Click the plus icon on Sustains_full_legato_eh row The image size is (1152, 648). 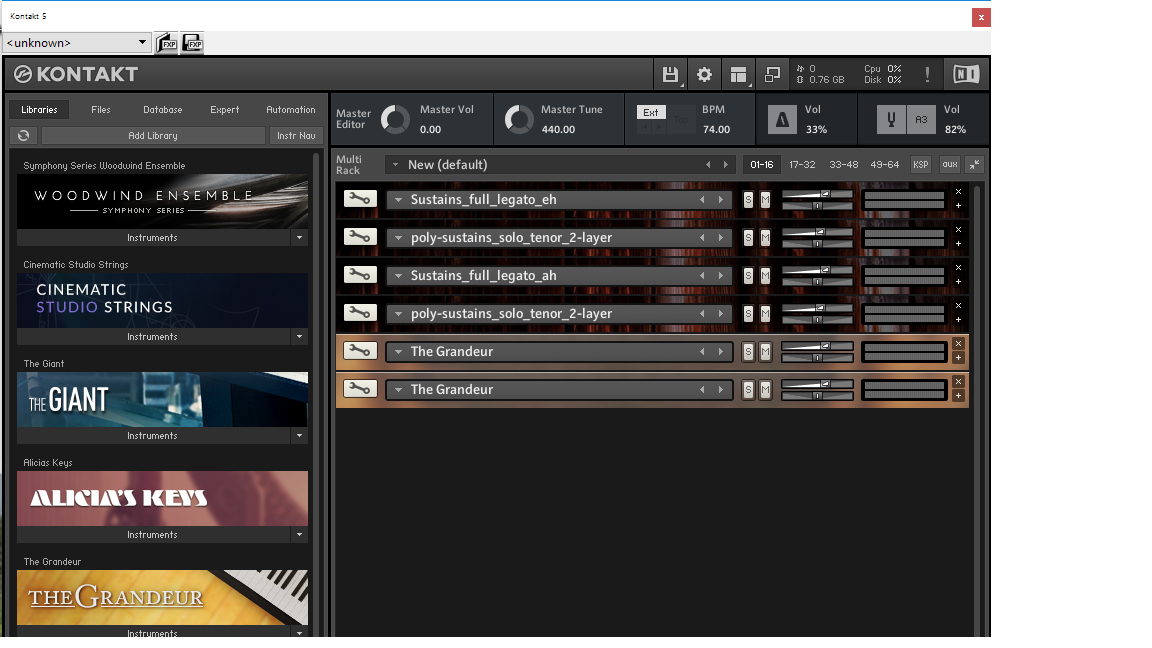pos(958,206)
